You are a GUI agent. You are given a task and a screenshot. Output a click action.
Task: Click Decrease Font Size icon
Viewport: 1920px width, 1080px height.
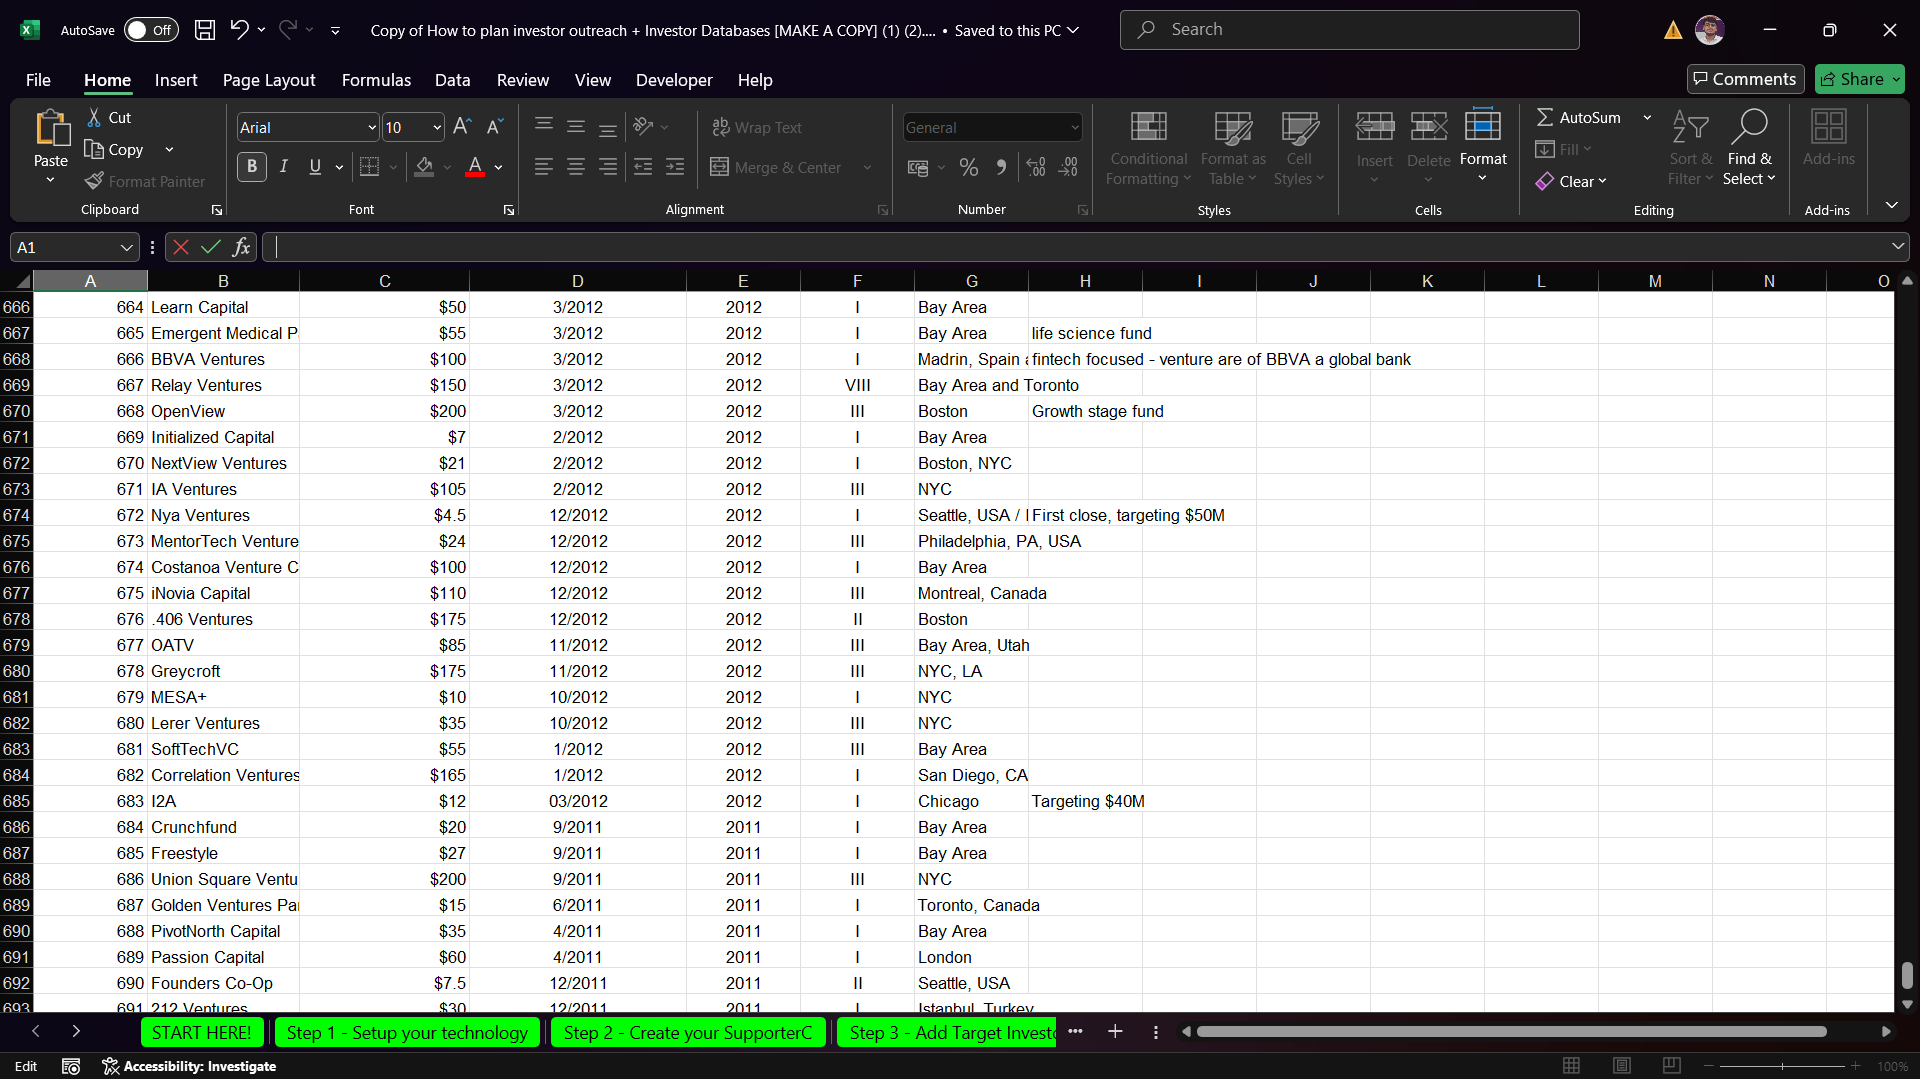(495, 127)
